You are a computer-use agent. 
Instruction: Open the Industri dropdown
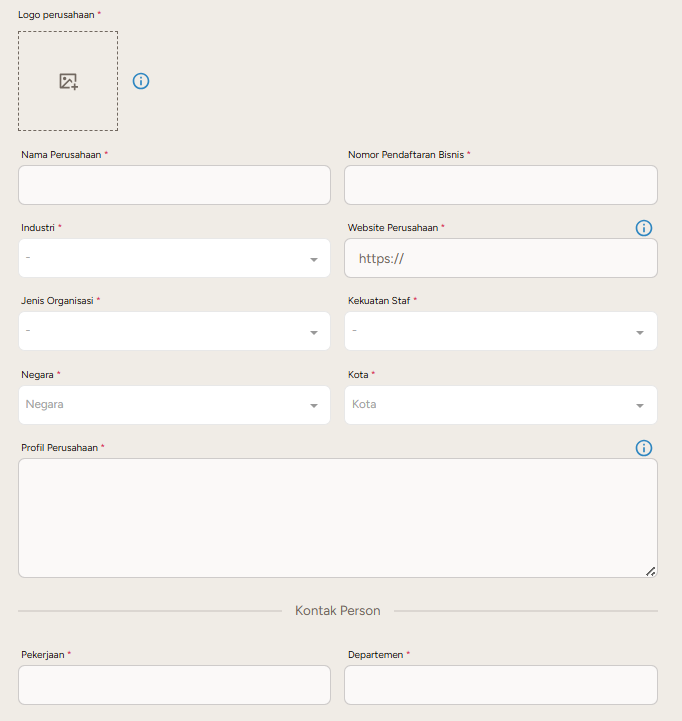pos(174,258)
